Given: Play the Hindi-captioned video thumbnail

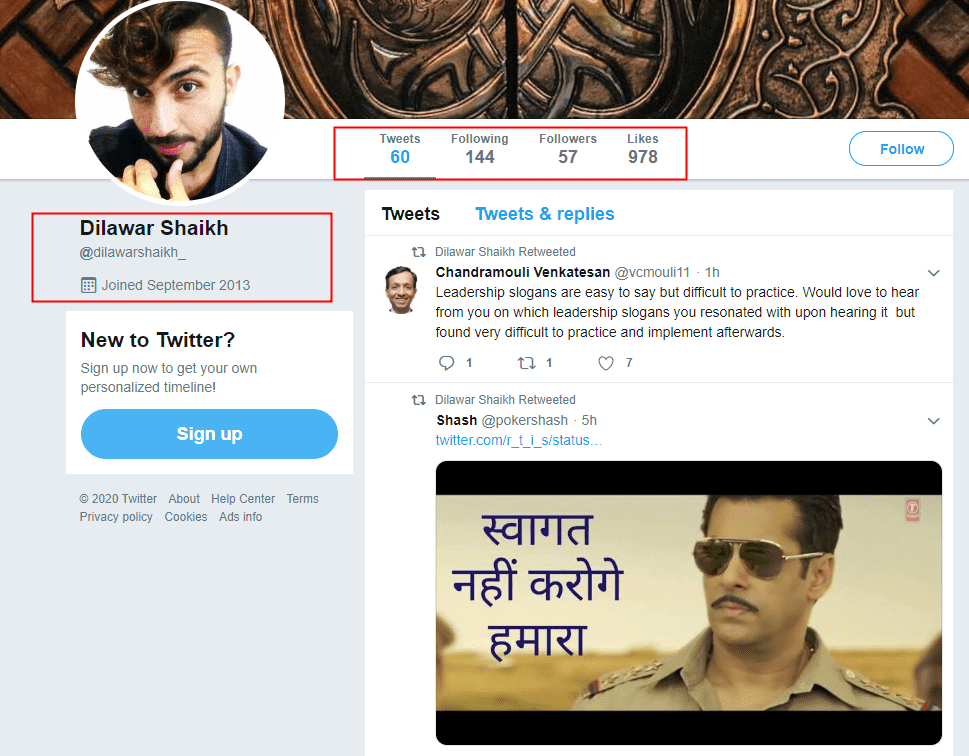Looking at the screenshot, I should [x=688, y=603].
